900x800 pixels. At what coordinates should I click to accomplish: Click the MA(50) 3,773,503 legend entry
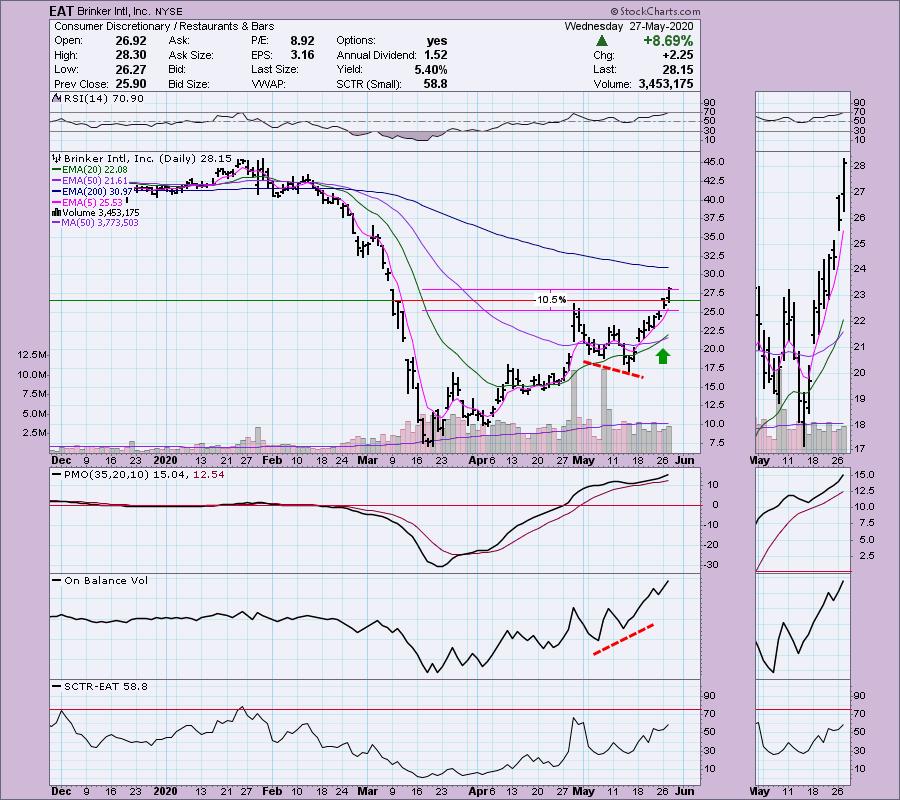click(95, 223)
